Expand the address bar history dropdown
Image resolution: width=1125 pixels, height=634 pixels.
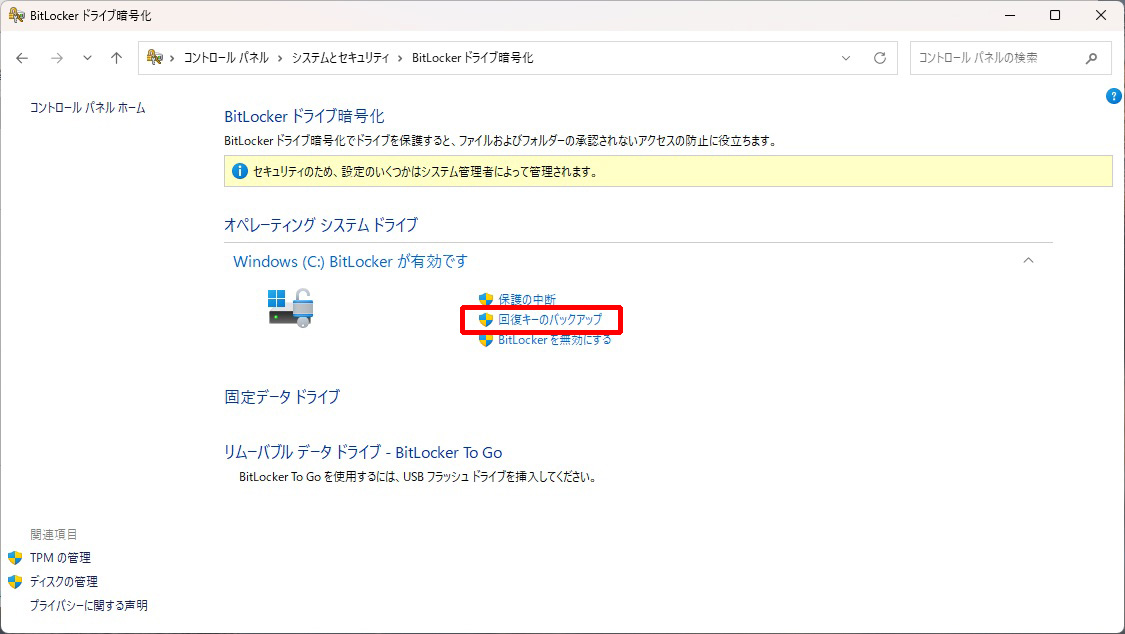coord(846,58)
